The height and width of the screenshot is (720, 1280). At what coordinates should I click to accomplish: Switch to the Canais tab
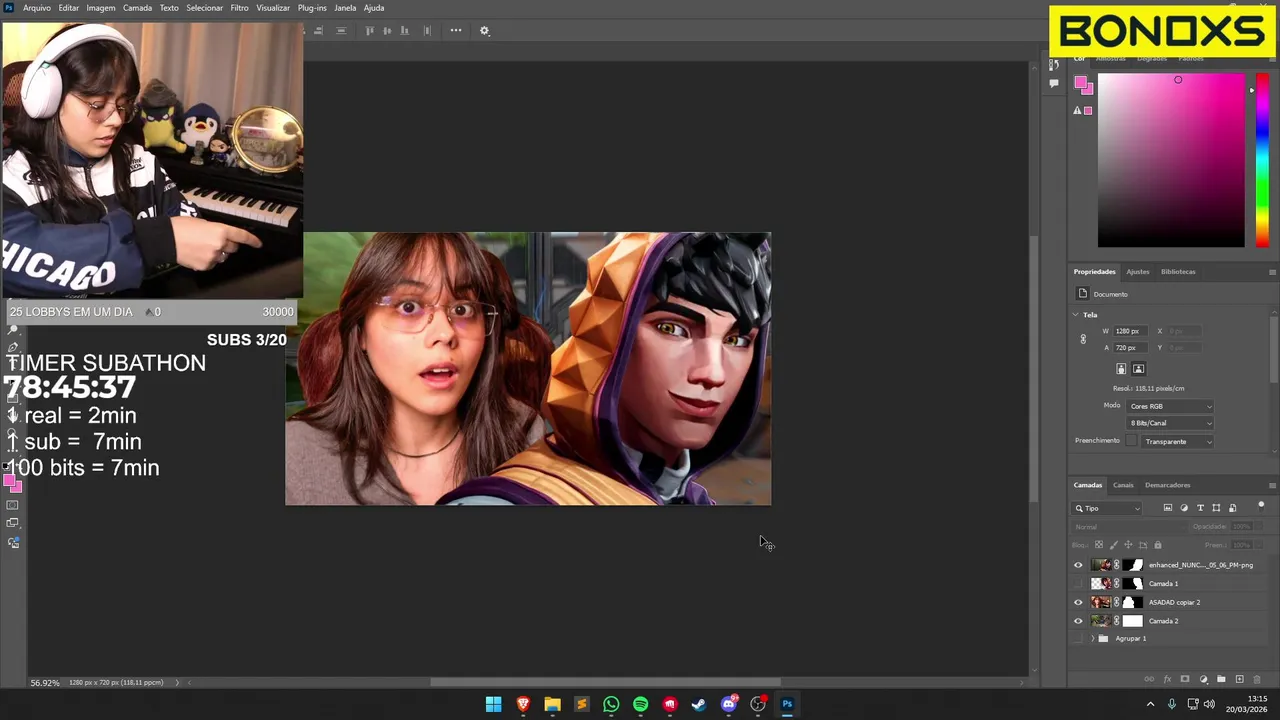coord(1123,485)
